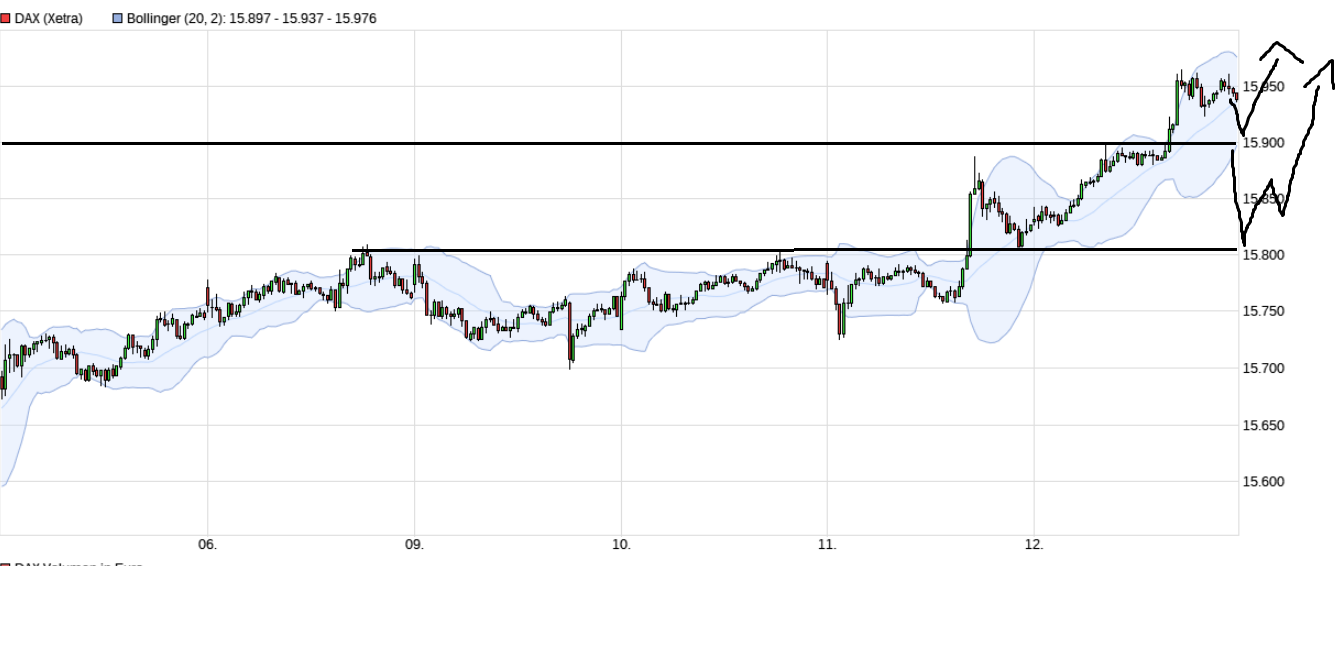Click the far-right hand-drawn arrowhead
This screenshot has width=1336, height=648.
tap(1329, 64)
